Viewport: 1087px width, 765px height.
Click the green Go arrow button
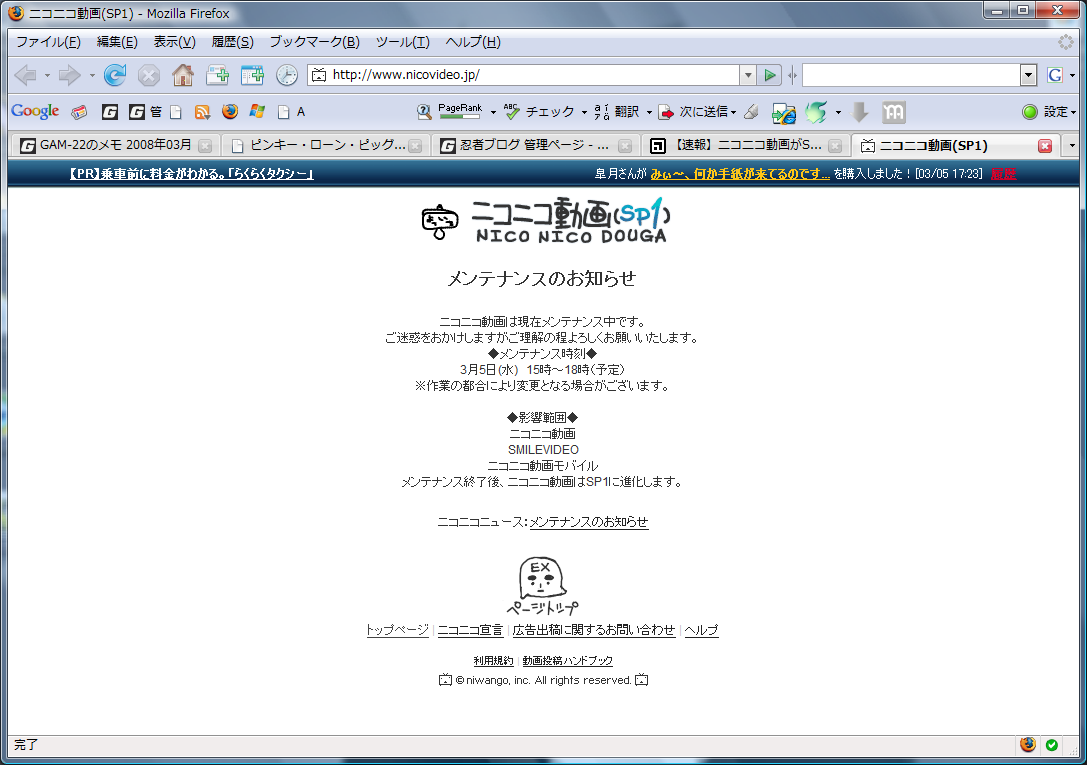[x=769, y=75]
